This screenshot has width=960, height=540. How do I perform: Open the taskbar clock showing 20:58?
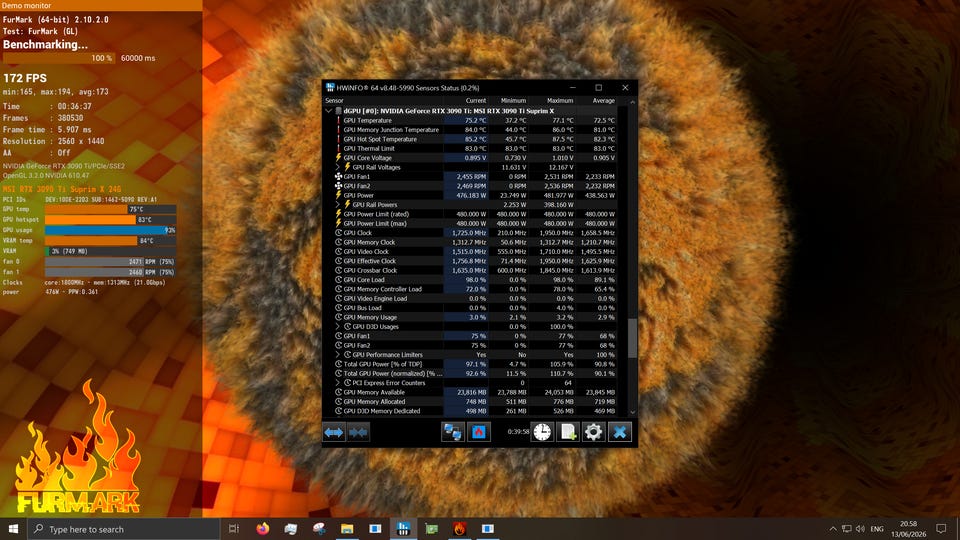point(909,528)
